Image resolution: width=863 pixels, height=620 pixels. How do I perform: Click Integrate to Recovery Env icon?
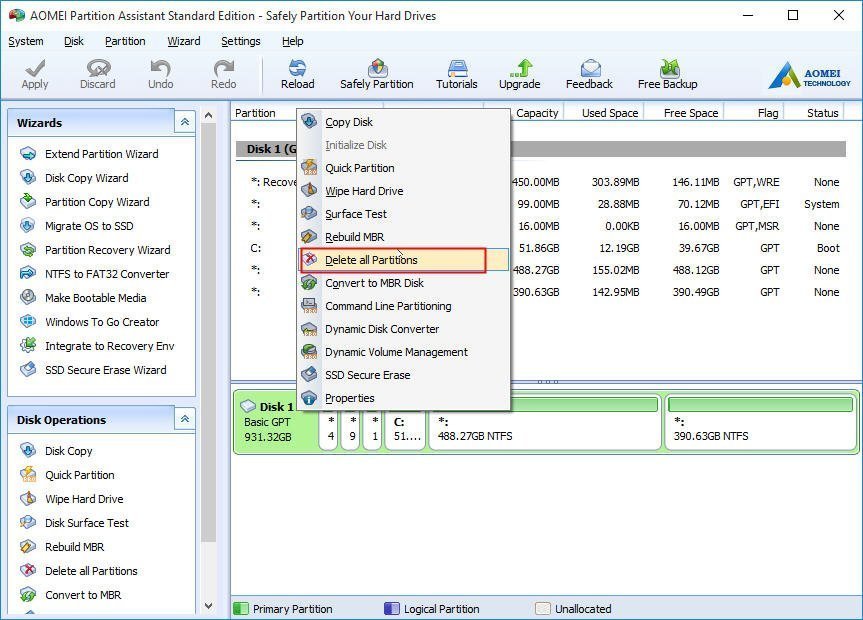tap(28, 346)
